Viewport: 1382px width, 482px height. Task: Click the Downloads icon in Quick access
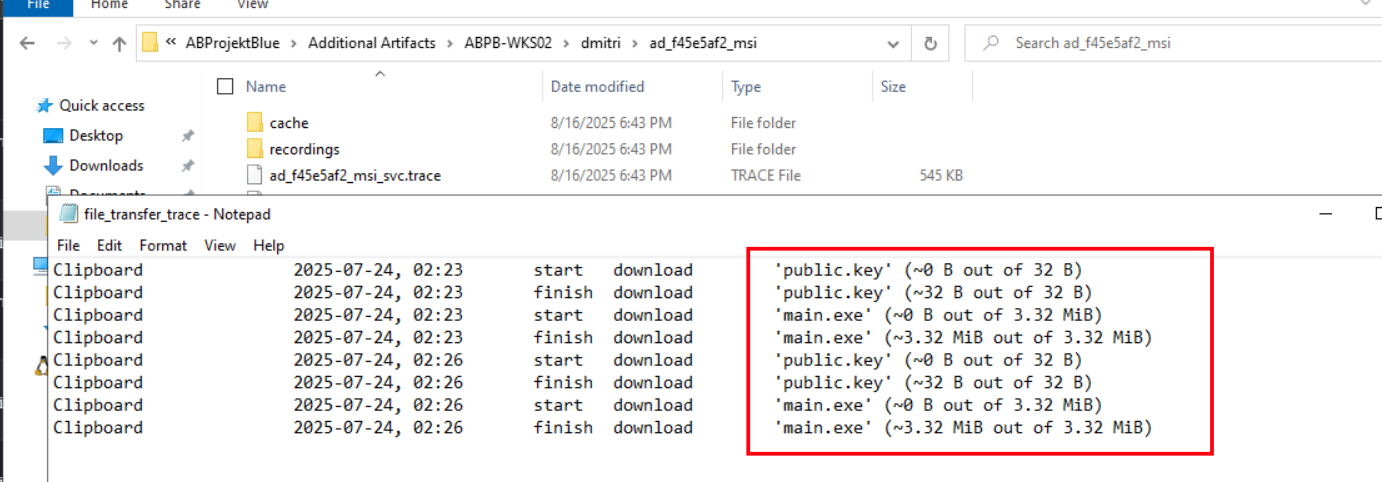(x=53, y=166)
